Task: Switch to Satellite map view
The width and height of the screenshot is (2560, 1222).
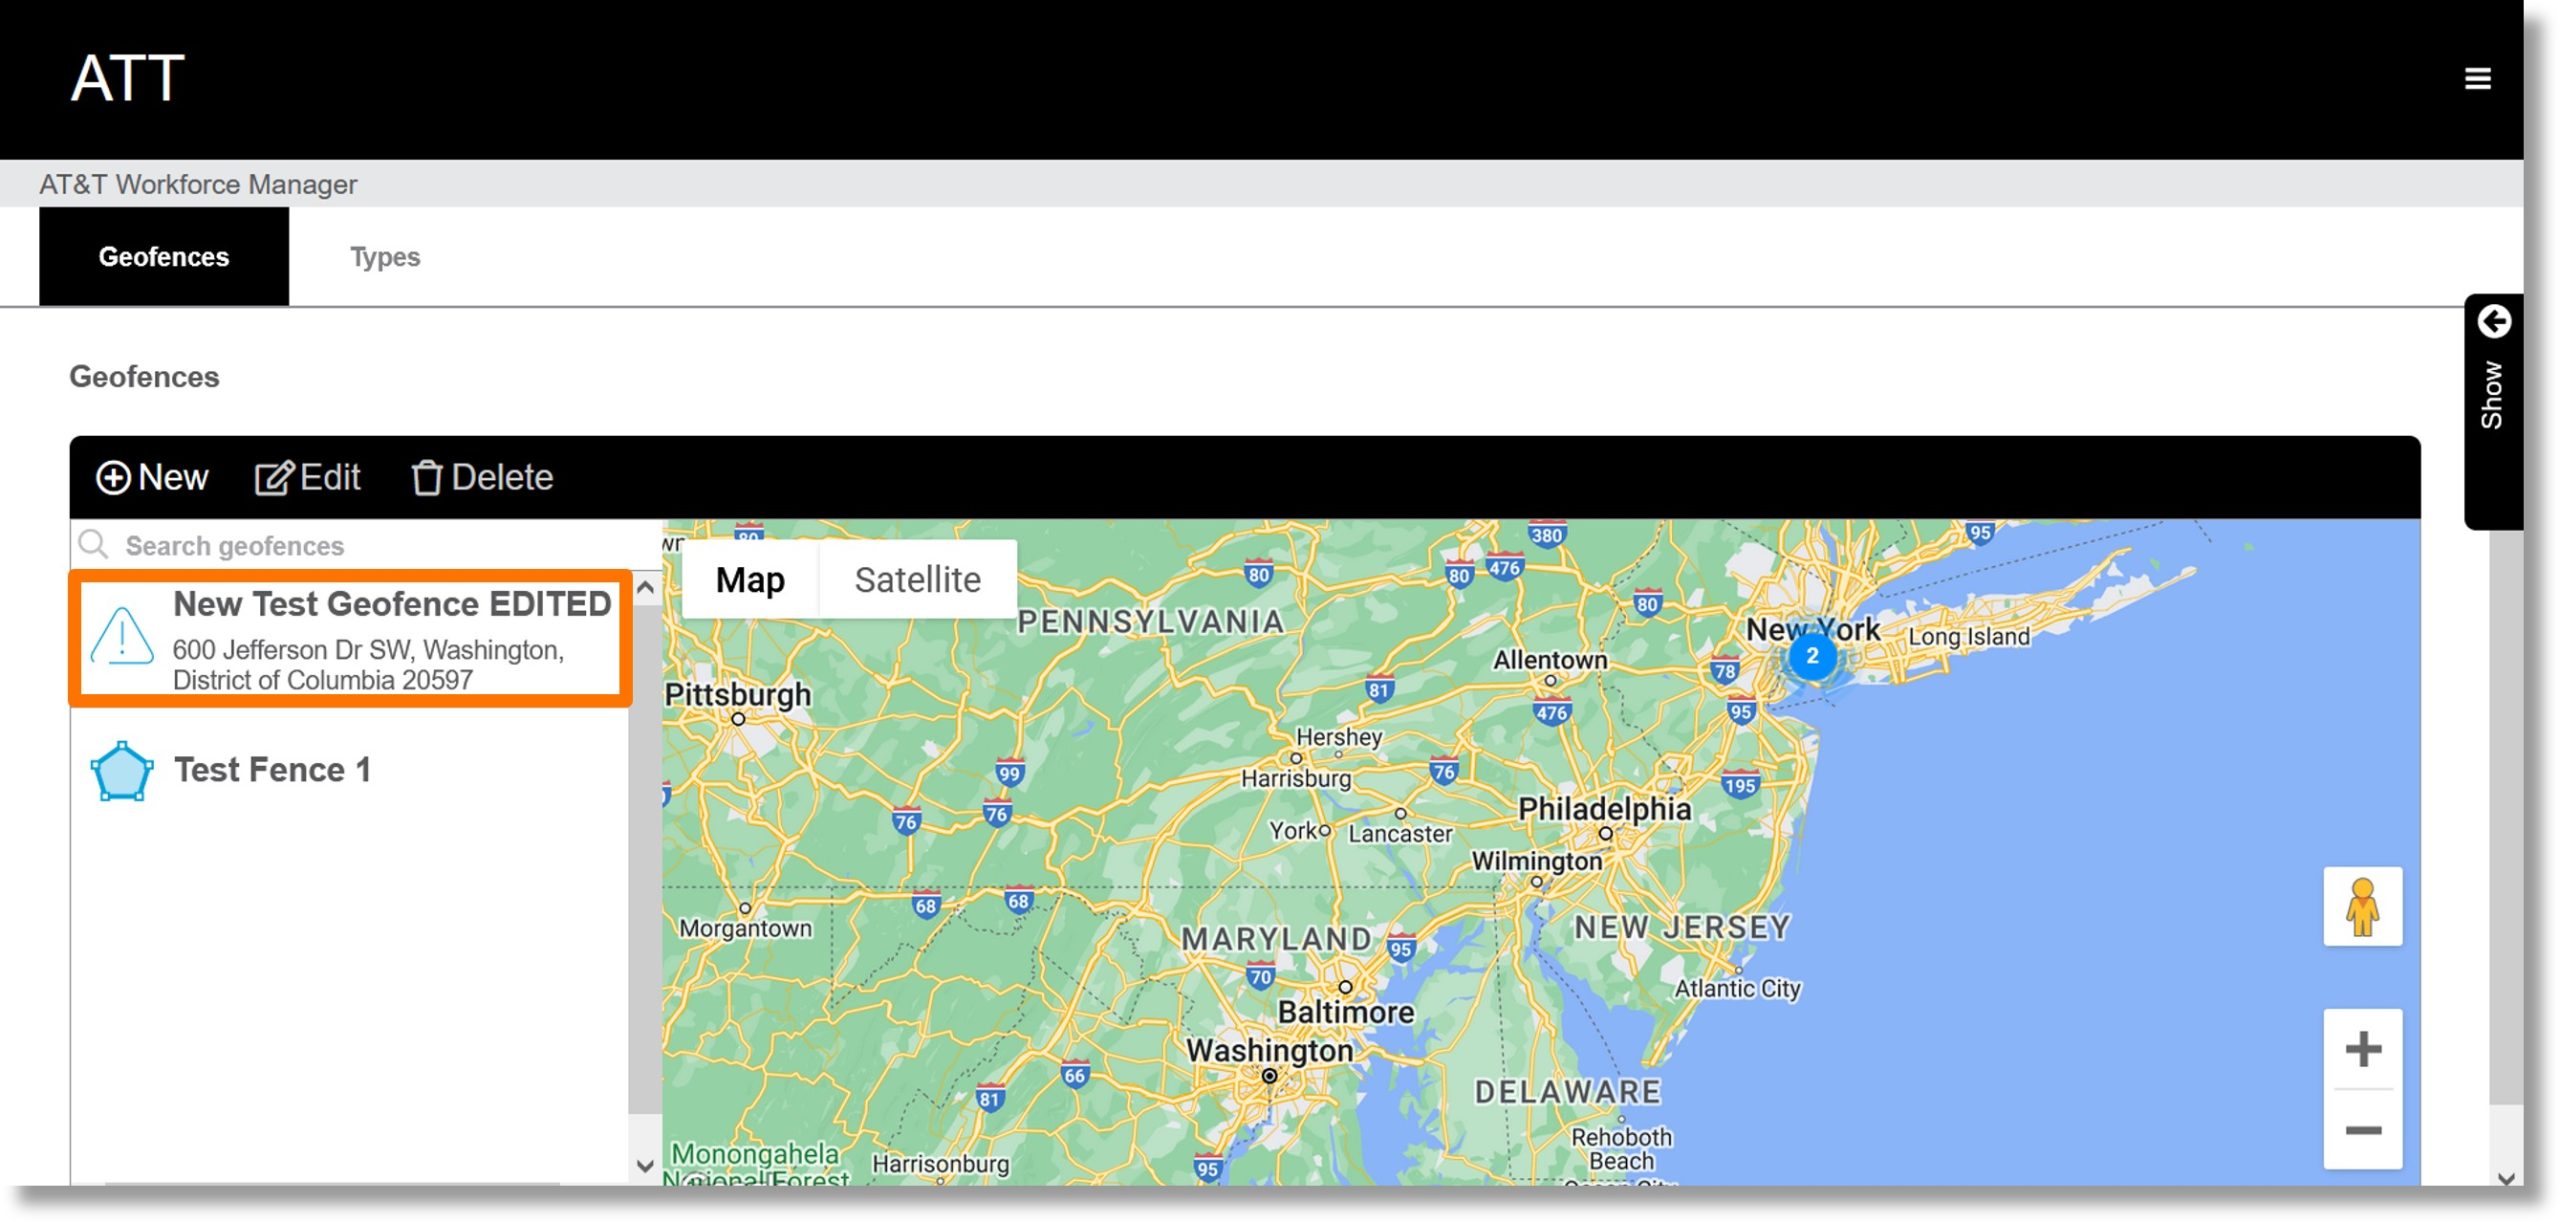Action: click(918, 578)
